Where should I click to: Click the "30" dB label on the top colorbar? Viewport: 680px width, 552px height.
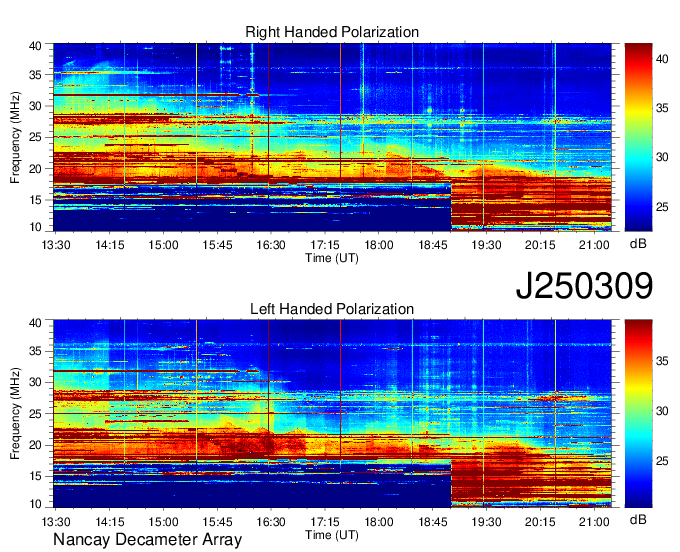pos(662,157)
